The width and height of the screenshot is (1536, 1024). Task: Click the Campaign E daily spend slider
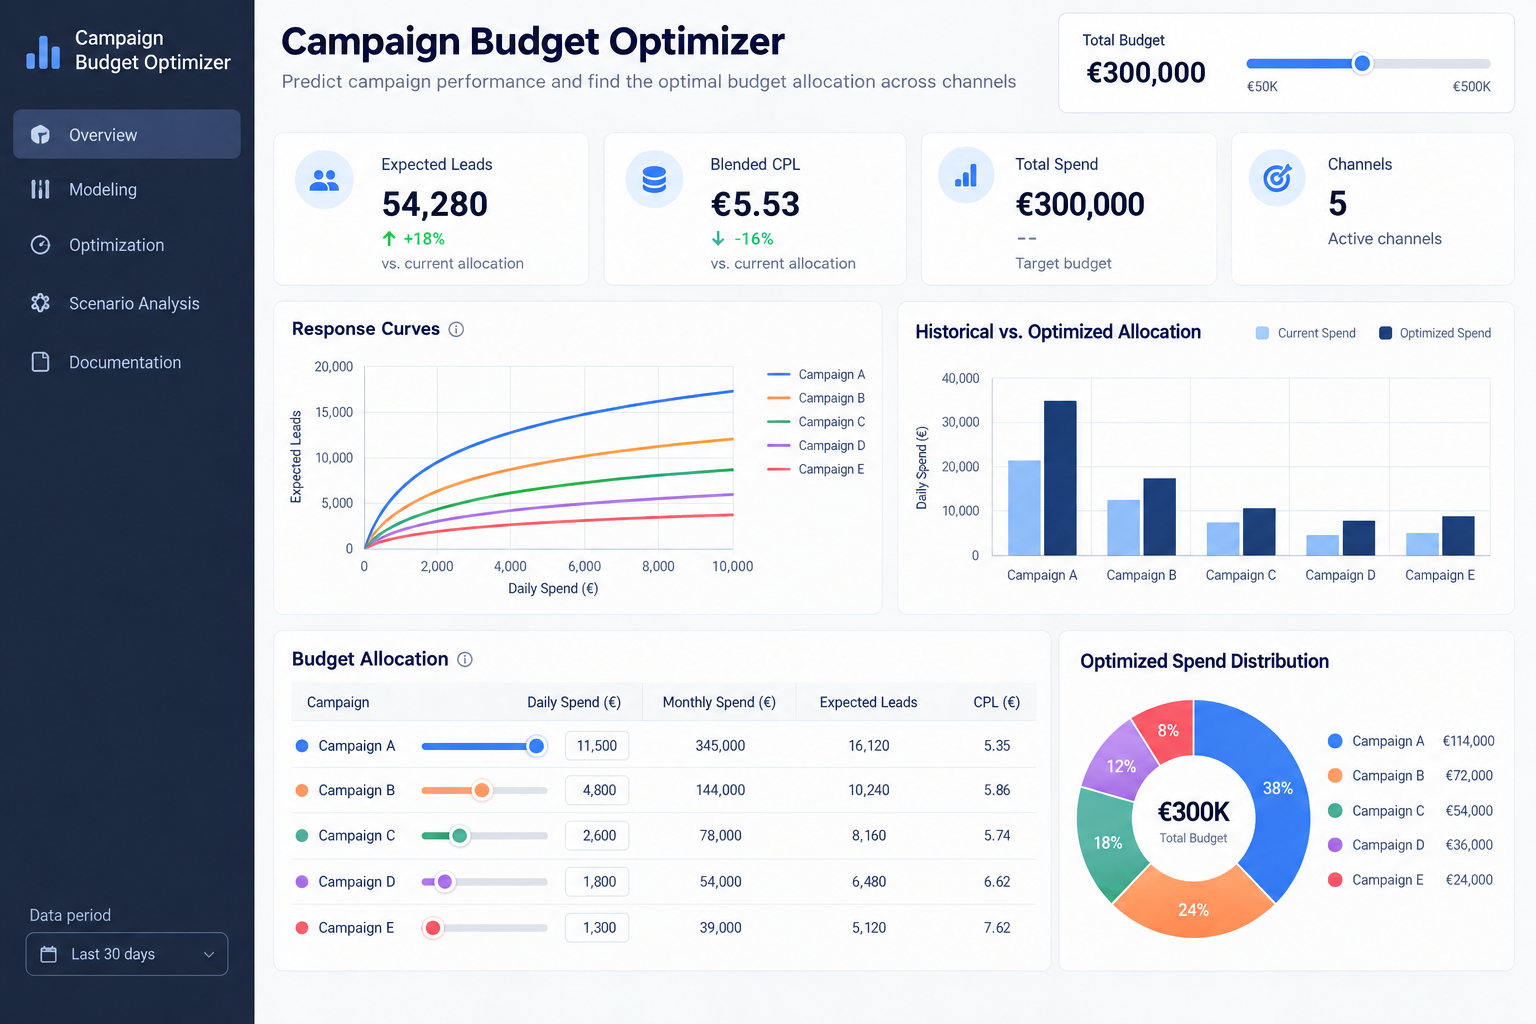(485, 928)
